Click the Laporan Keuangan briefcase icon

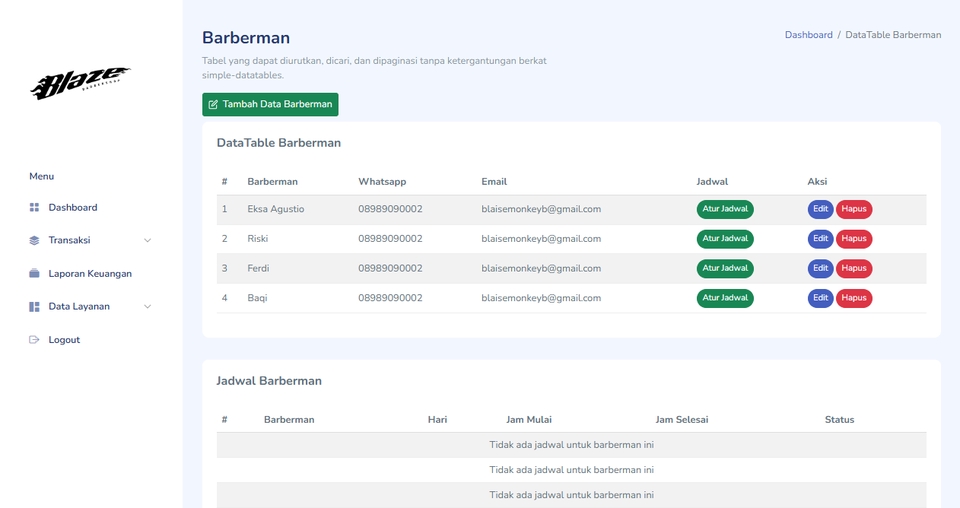[34, 274]
